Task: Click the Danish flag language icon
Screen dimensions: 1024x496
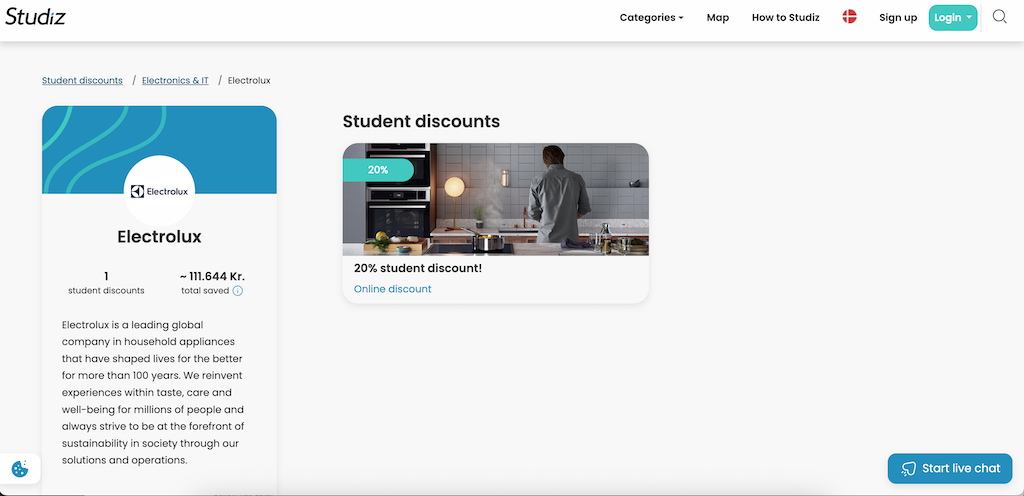Action: [x=849, y=17]
